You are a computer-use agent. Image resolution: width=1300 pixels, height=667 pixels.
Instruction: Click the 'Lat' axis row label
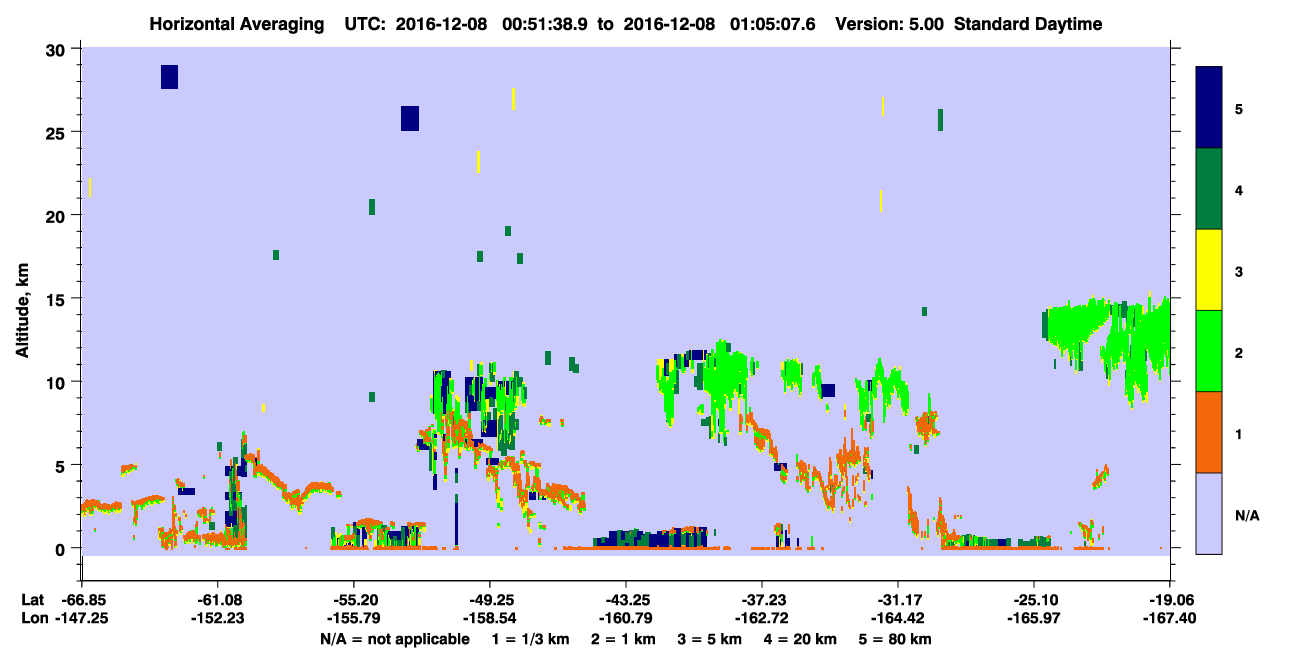point(32,600)
